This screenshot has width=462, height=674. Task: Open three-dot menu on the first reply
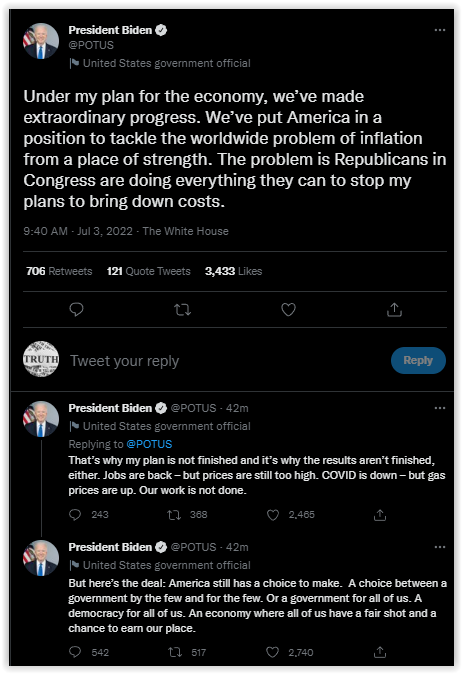(440, 408)
